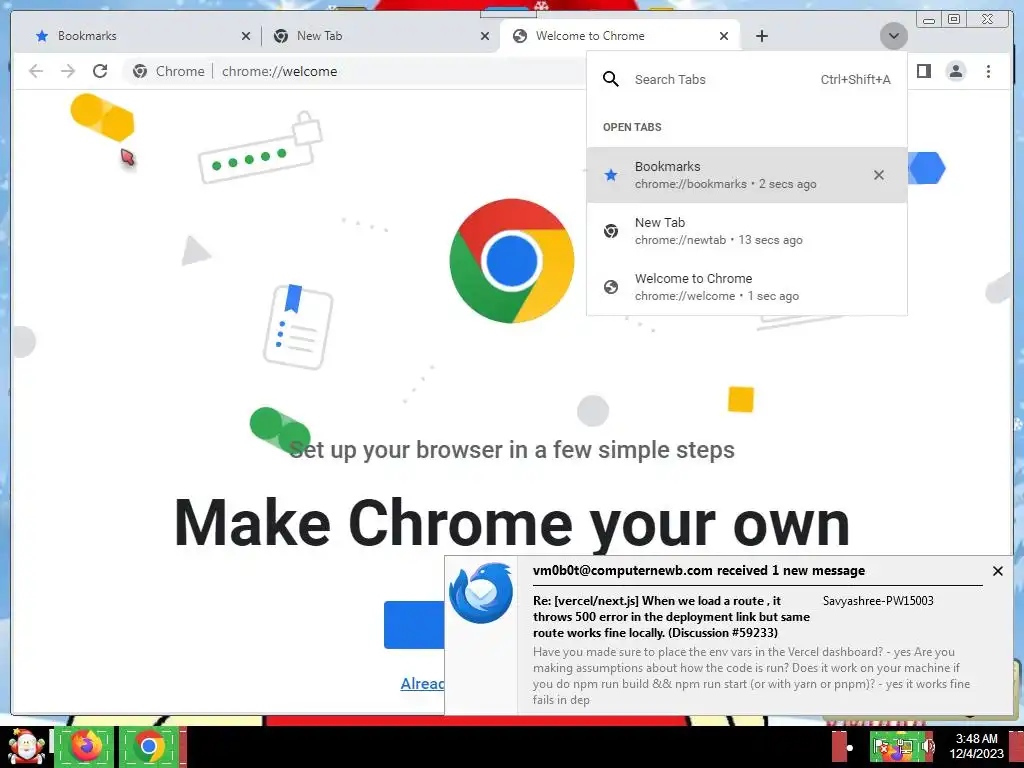
Task: Click the Thunderbird logo in notification
Action: point(481,593)
